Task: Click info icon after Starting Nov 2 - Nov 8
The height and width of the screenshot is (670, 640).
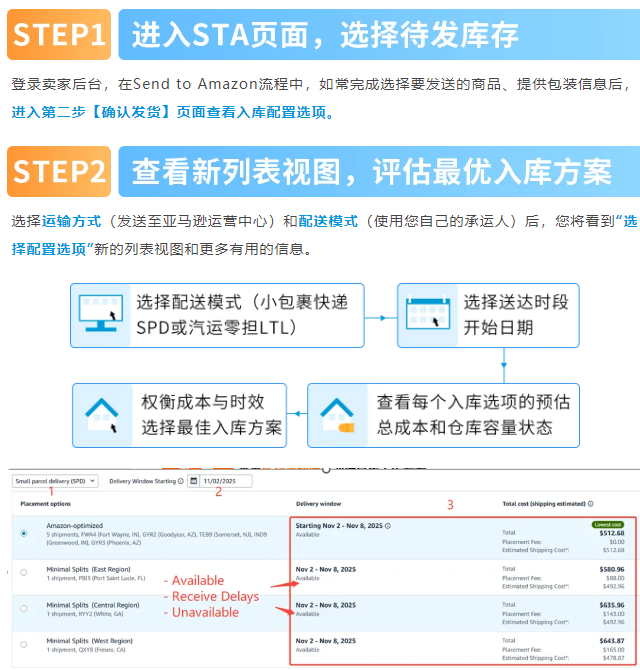Action: pyautogui.click(x=388, y=525)
